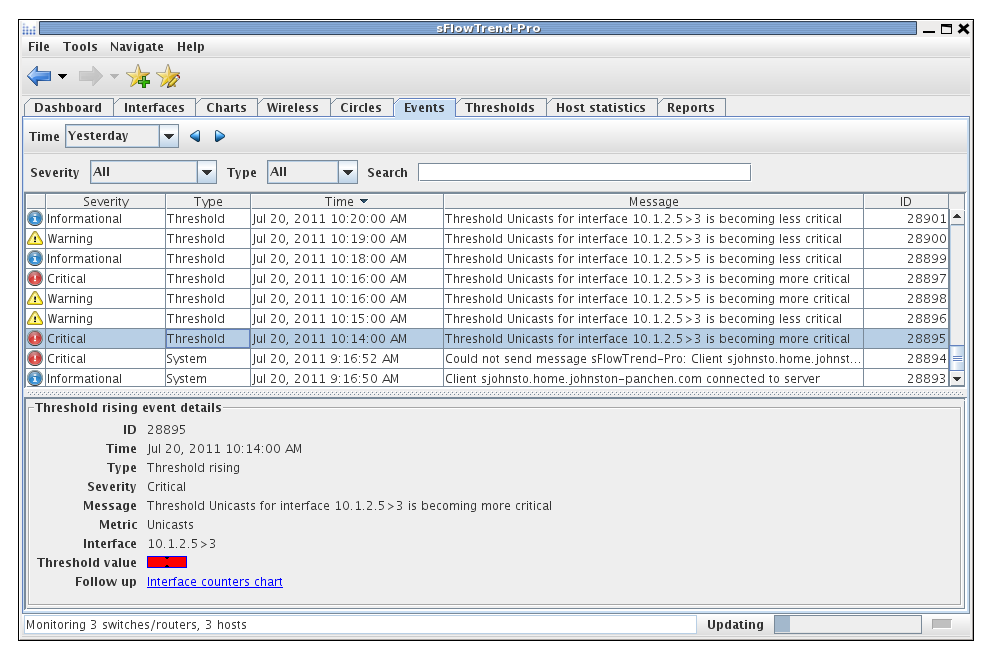The width and height of the screenshot is (993, 655).
Task: Open the back history dropdown arrow
Action: pos(62,77)
